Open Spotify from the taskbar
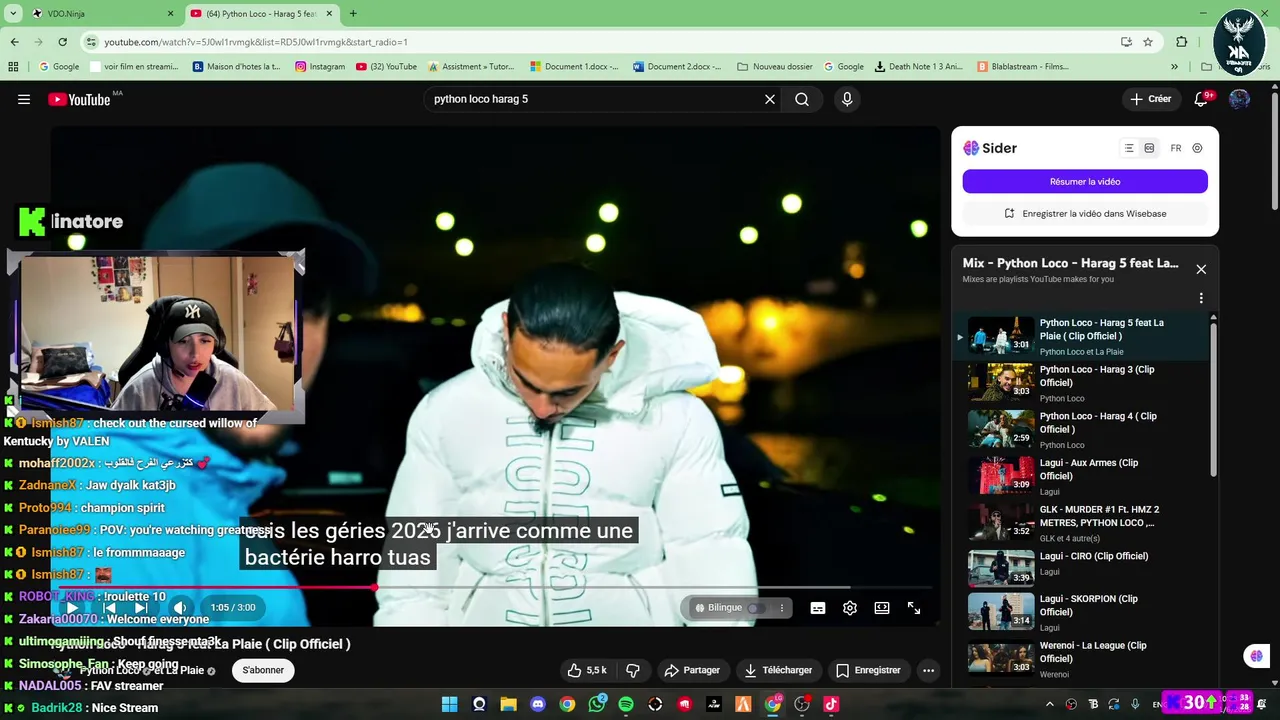Viewport: 1280px width, 720px height. (x=626, y=704)
